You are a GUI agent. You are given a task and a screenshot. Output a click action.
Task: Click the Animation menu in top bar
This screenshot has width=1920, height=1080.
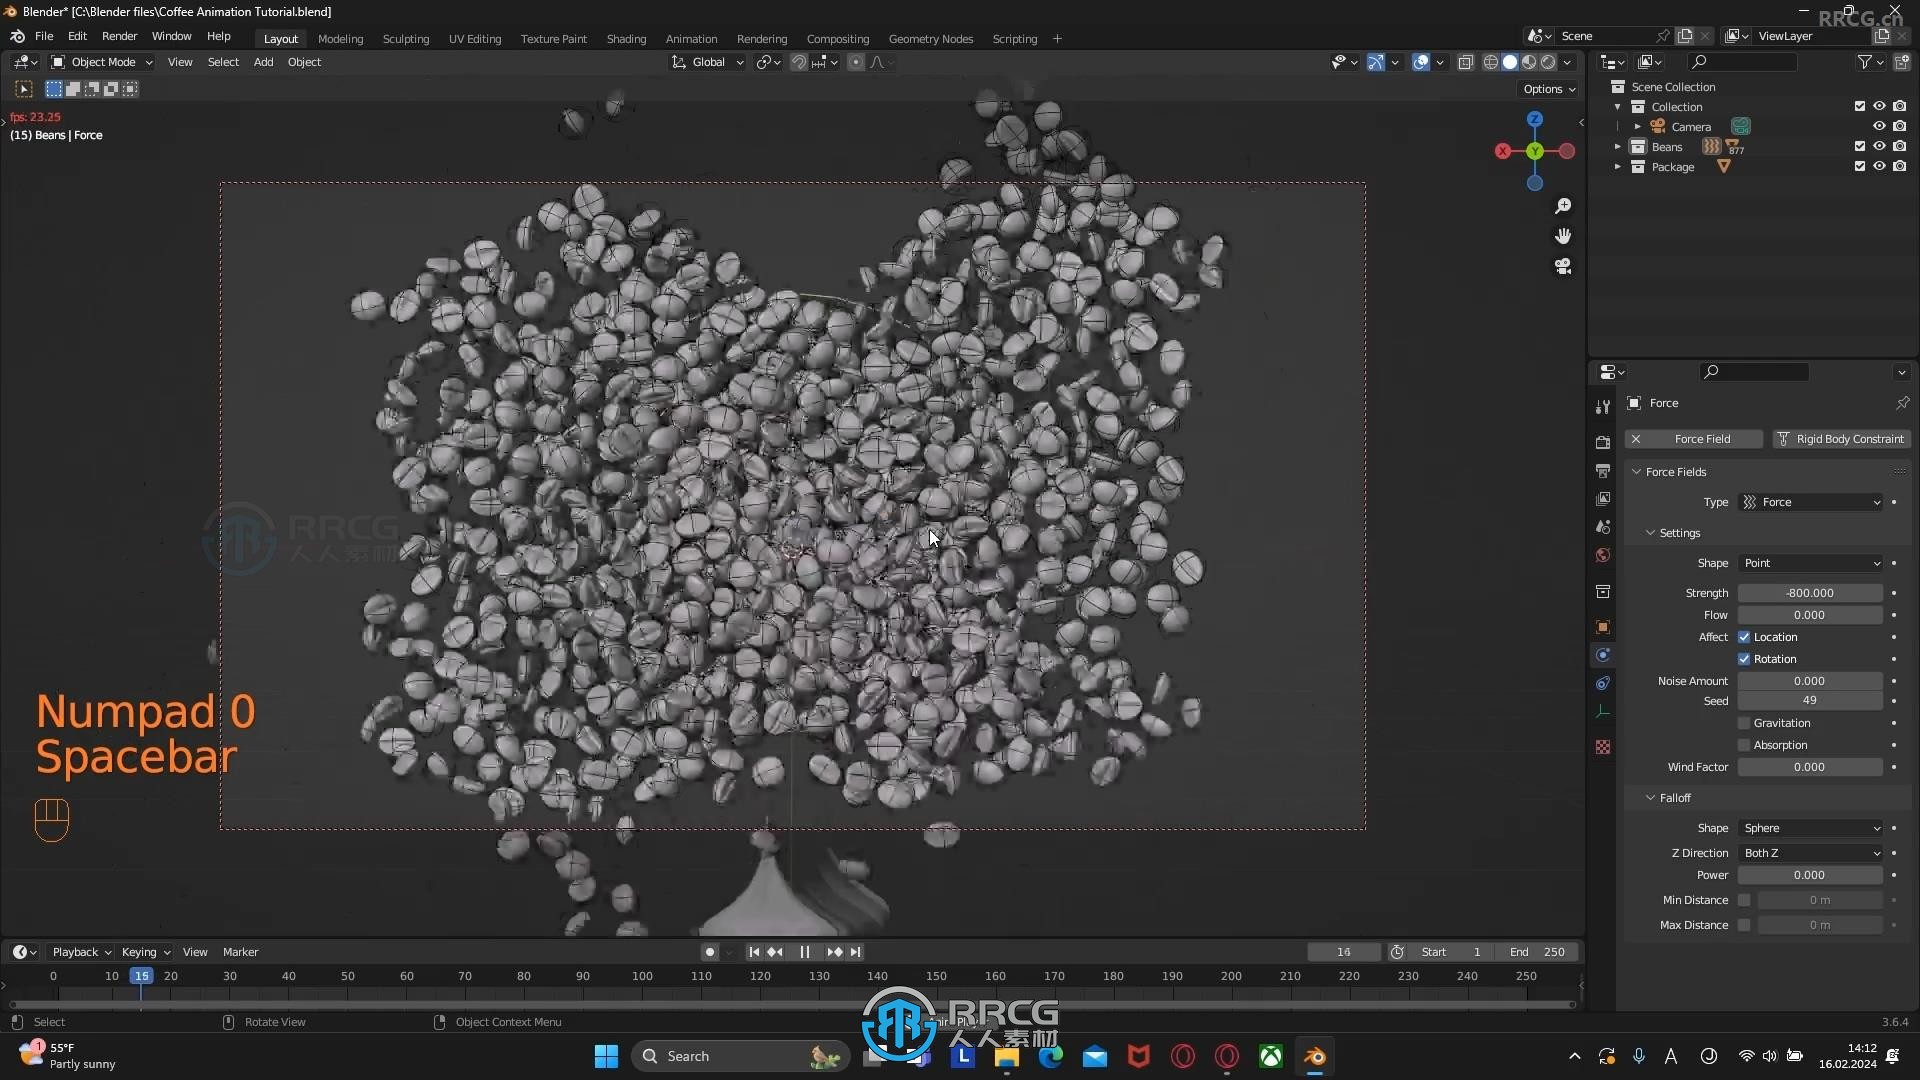click(690, 38)
